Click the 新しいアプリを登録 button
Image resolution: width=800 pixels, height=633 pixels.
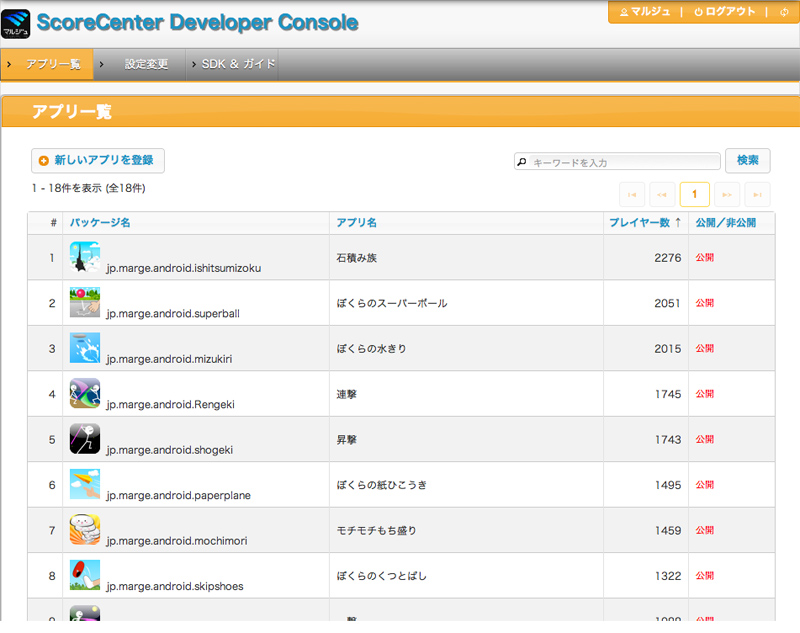coord(98,160)
